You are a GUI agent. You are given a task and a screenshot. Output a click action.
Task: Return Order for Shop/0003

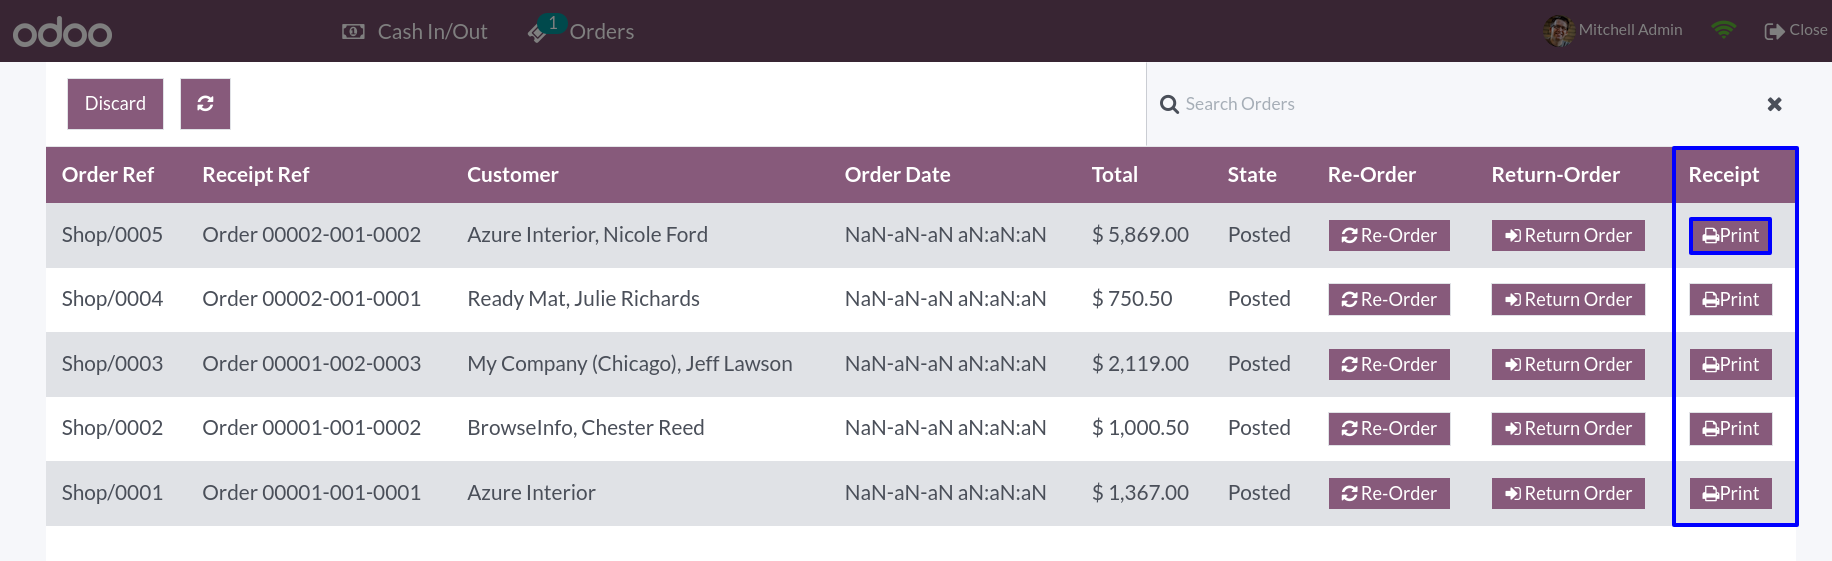coord(1568,365)
